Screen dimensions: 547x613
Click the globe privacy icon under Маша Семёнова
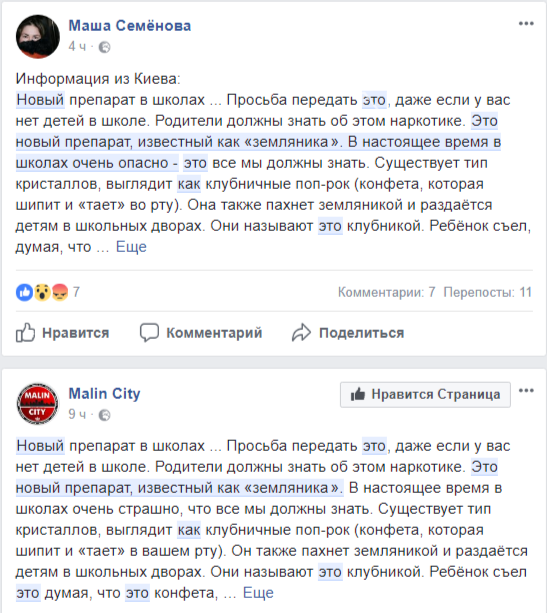click(x=104, y=47)
